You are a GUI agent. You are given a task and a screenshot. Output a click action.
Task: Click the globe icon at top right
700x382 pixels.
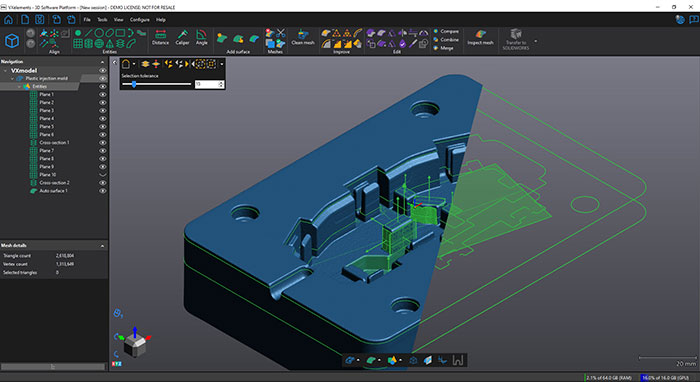point(680,20)
